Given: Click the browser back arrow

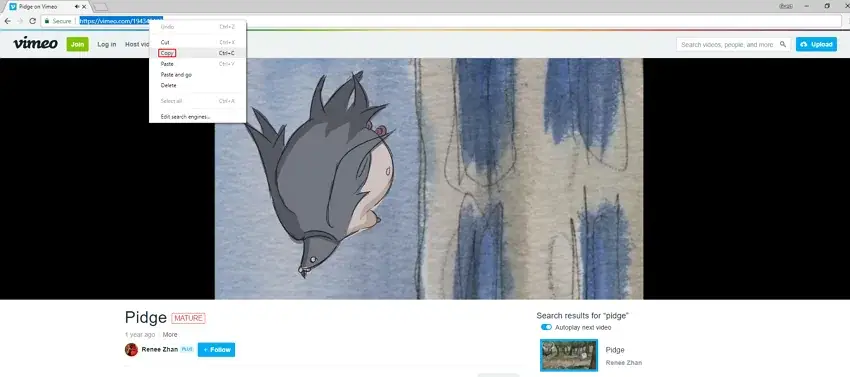Looking at the screenshot, I should [8, 21].
